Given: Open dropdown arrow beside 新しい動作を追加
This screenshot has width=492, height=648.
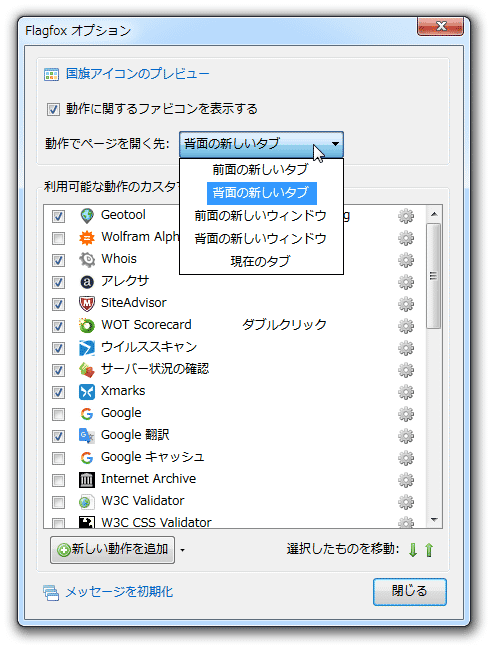Looking at the screenshot, I should pyautogui.click(x=182, y=550).
